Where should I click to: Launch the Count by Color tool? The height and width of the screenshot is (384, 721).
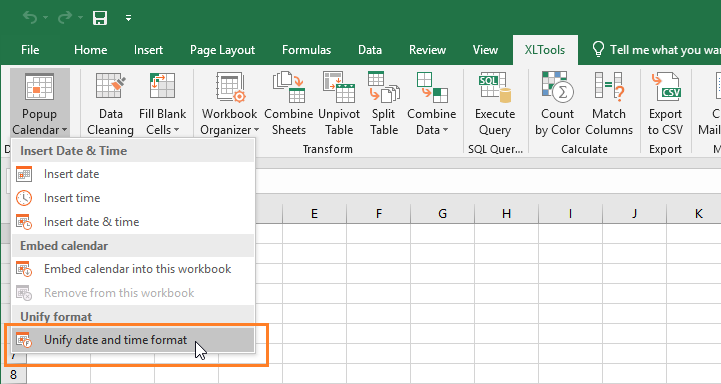click(557, 103)
